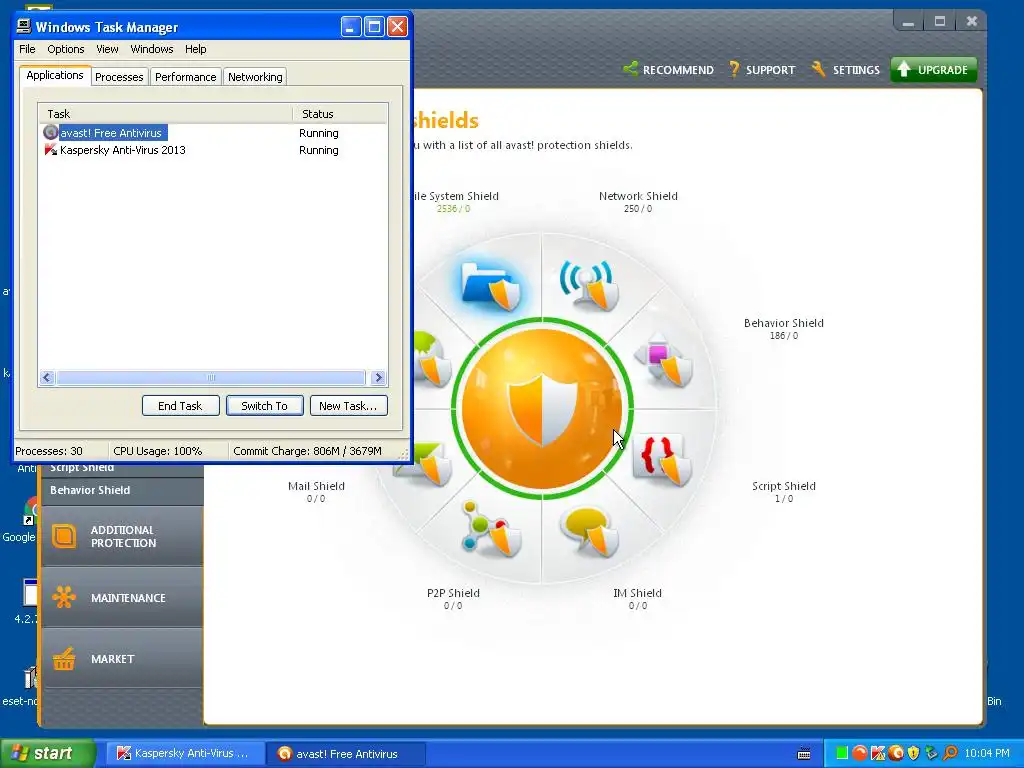Switch to Kaspersky Anti-Virus taskbar button

(184, 753)
